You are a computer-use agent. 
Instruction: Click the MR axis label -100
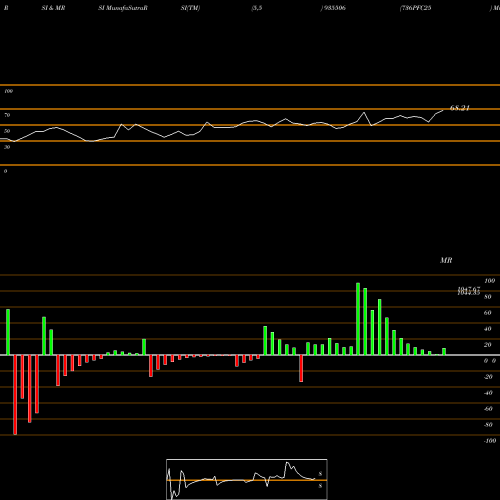click(x=490, y=441)
